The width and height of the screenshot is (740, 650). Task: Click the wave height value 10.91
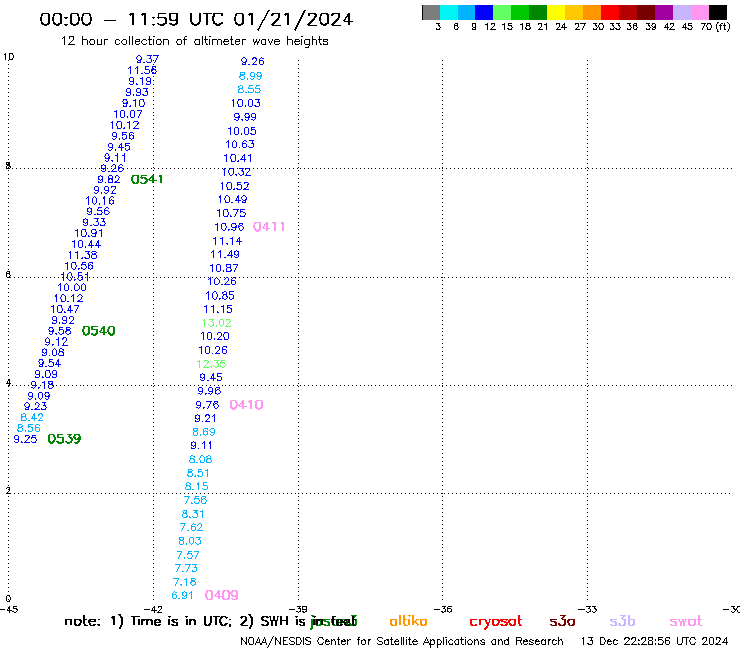(x=89, y=233)
